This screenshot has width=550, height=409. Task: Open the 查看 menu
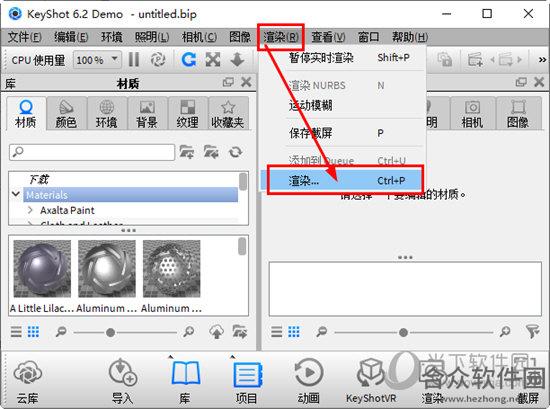[x=328, y=36]
